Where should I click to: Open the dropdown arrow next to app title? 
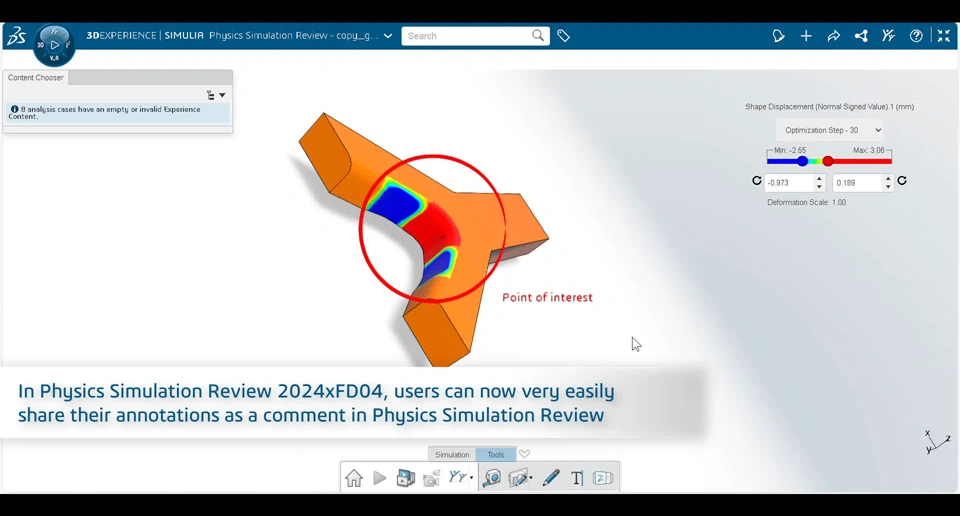point(388,36)
